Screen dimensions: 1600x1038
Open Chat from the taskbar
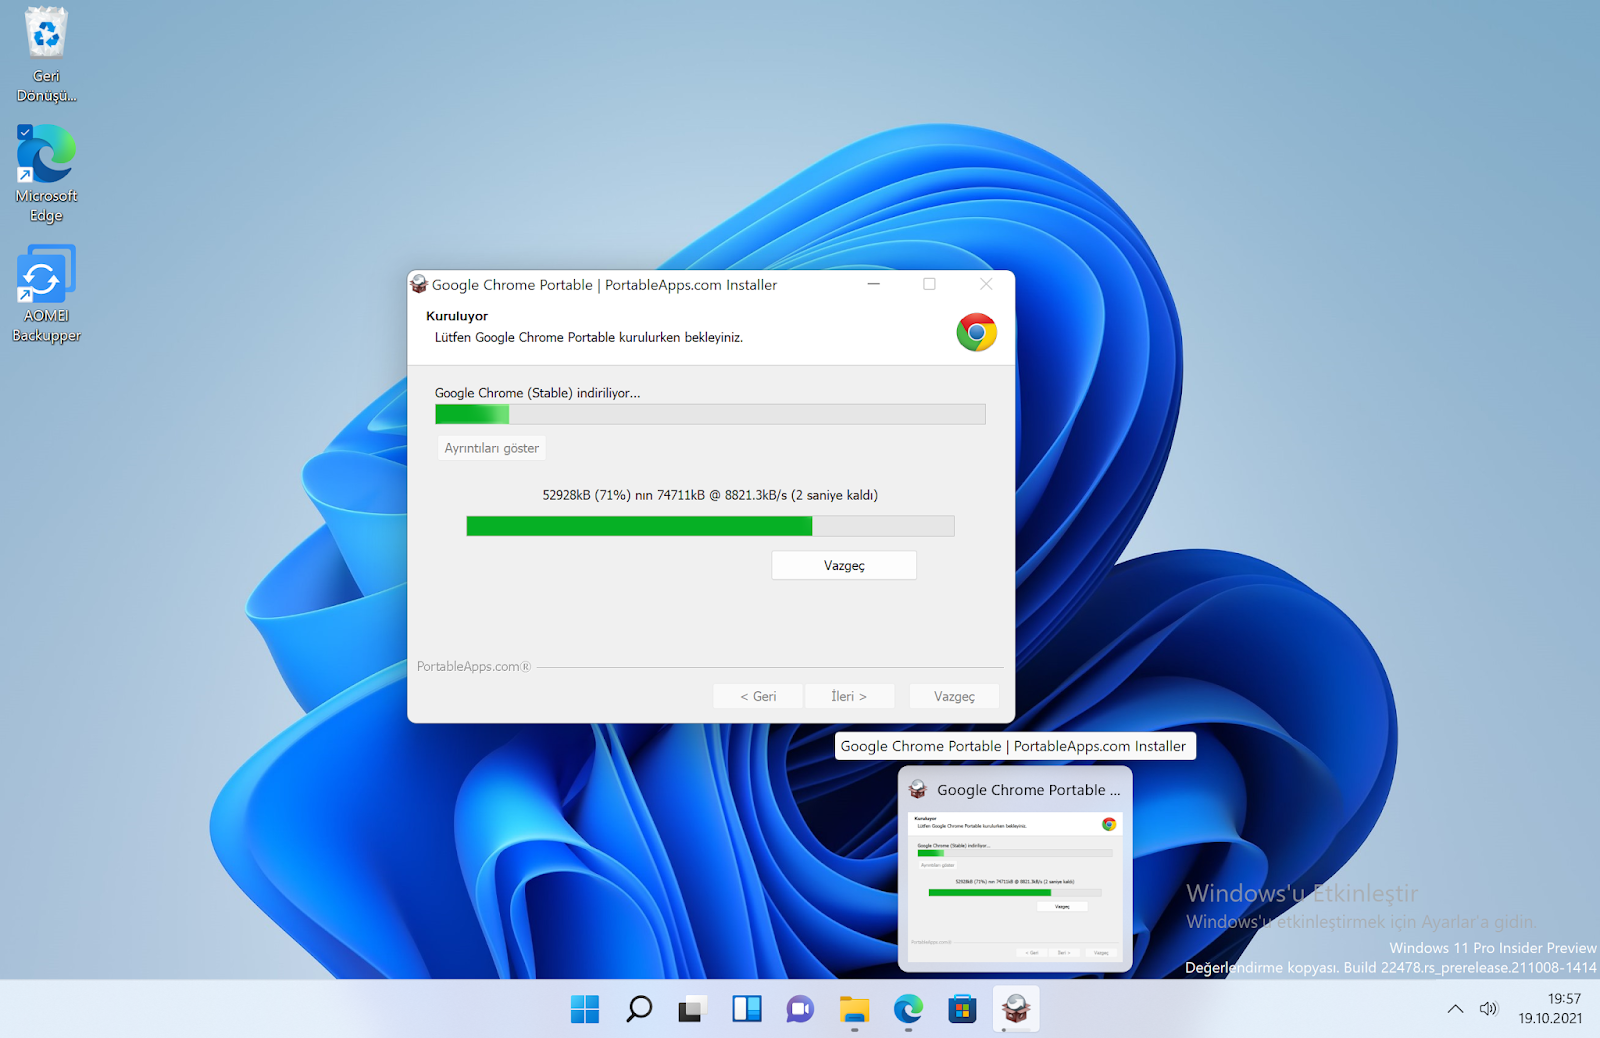(x=800, y=1009)
